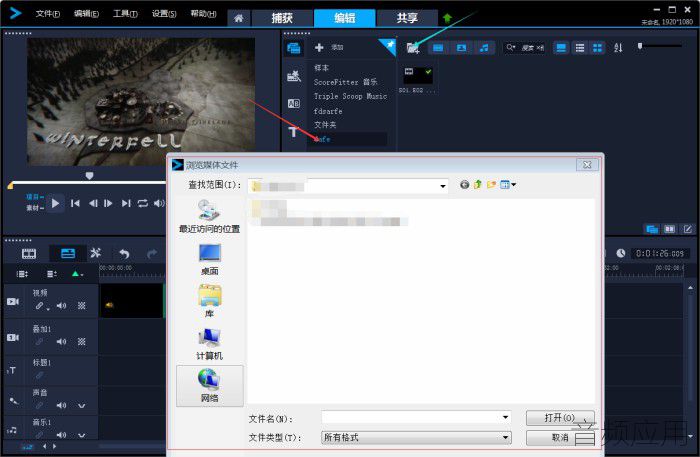Step back one frame in preview
700x457 pixels.
click(x=93, y=204)
